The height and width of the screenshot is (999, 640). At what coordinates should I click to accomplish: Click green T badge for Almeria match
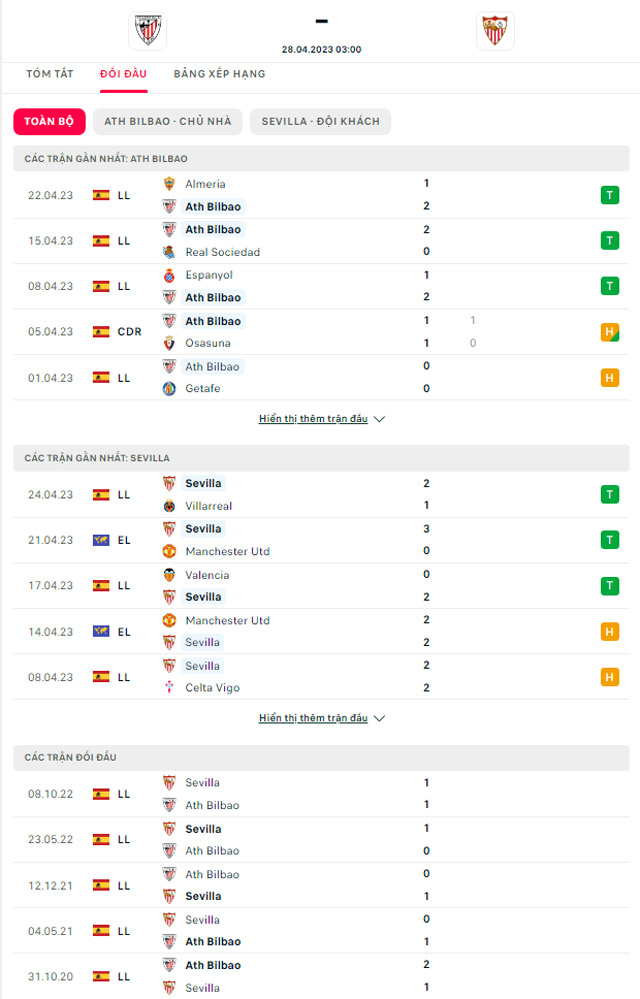609,195
